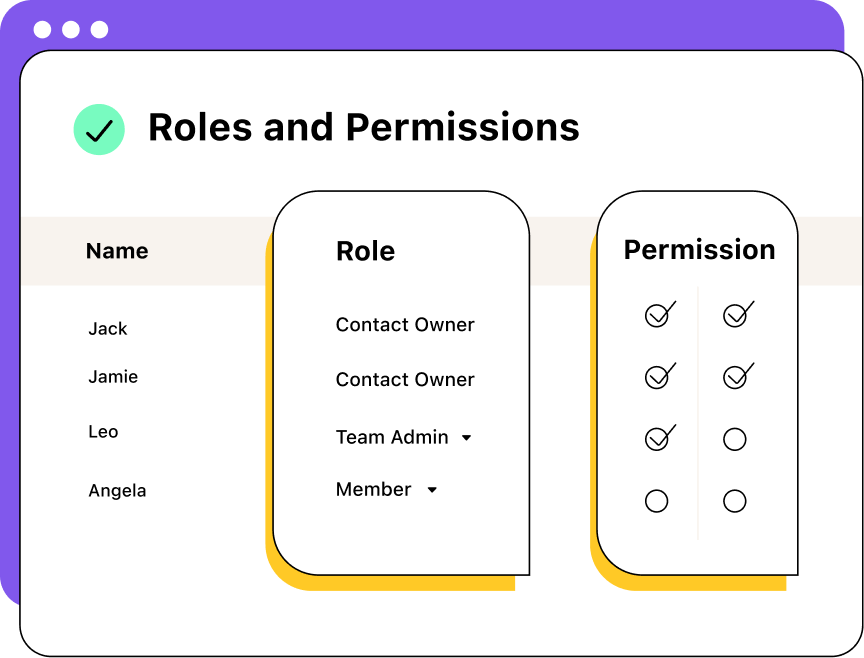This screenshot has width=864, height=658.
Task: Uncheck Jack's second permission checkbox
Action: click(735, 316)
